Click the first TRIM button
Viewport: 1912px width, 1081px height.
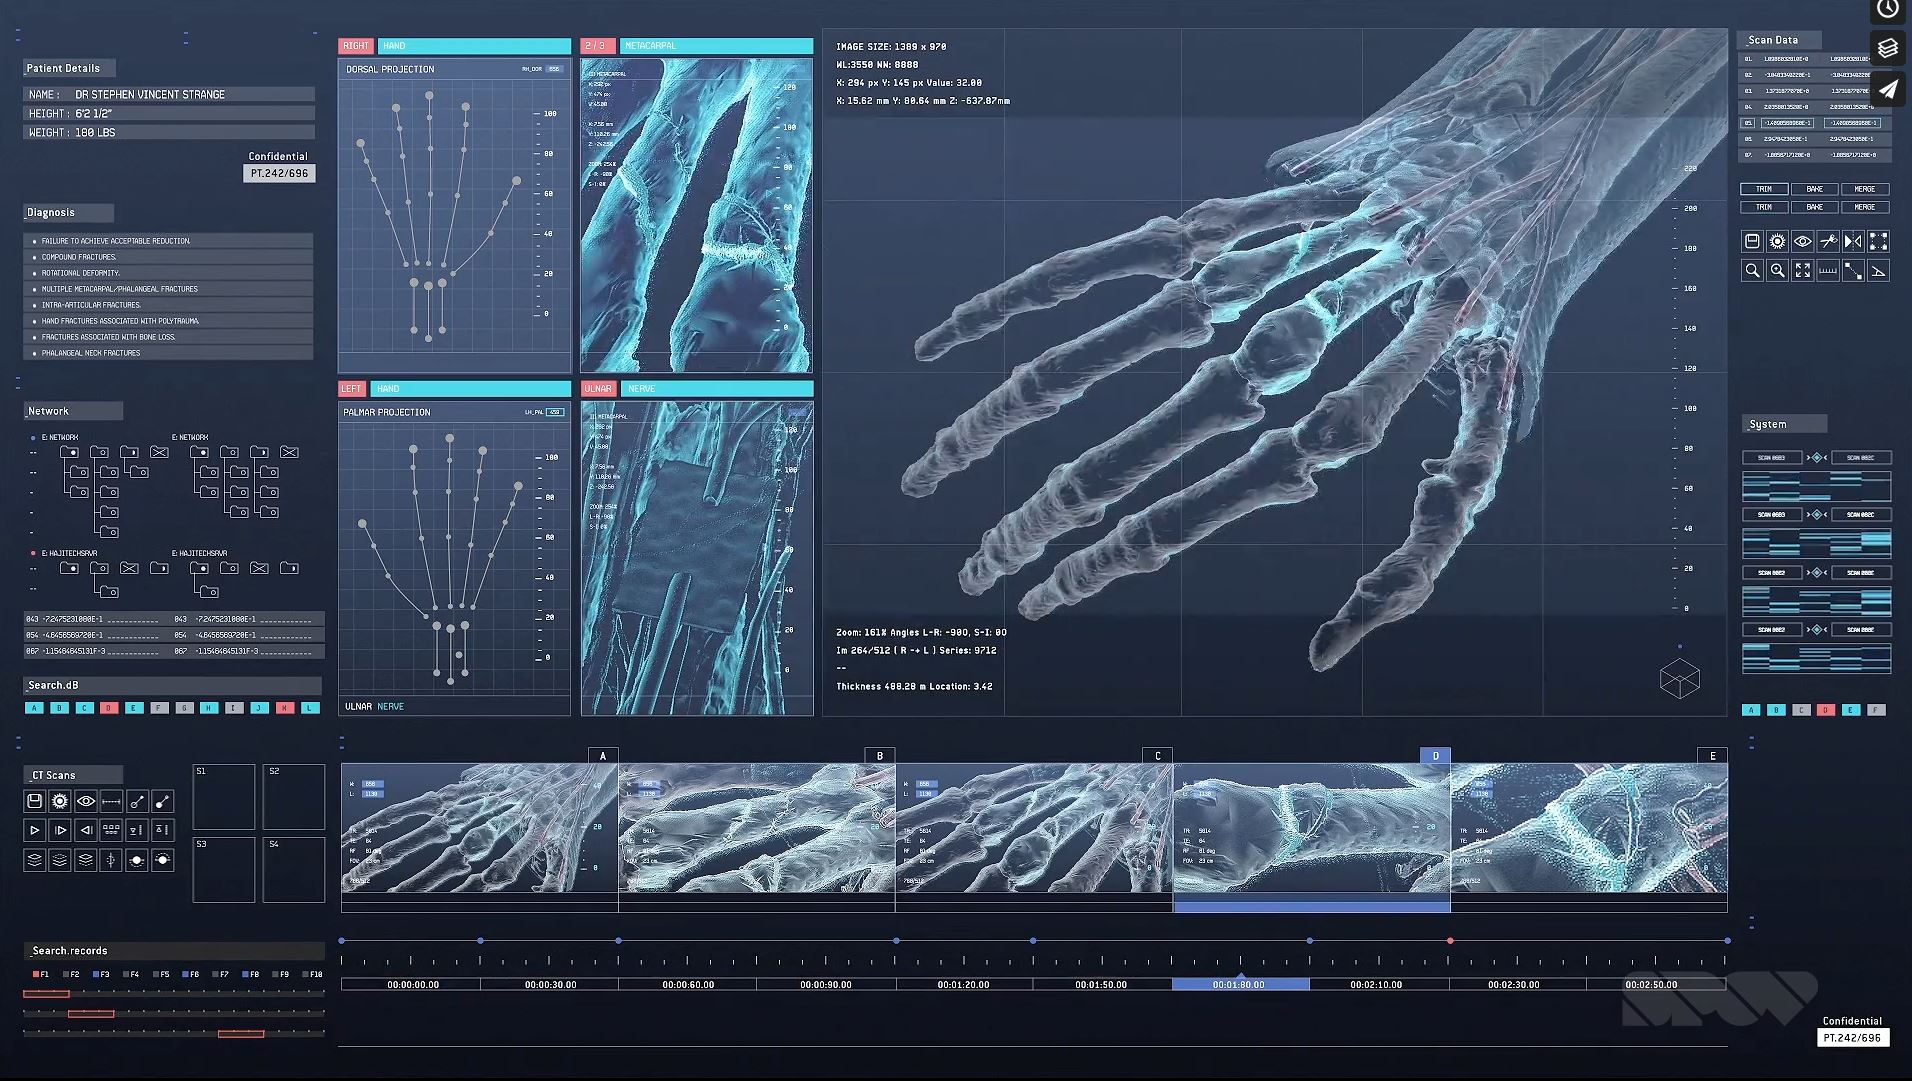click(1764, 189)
